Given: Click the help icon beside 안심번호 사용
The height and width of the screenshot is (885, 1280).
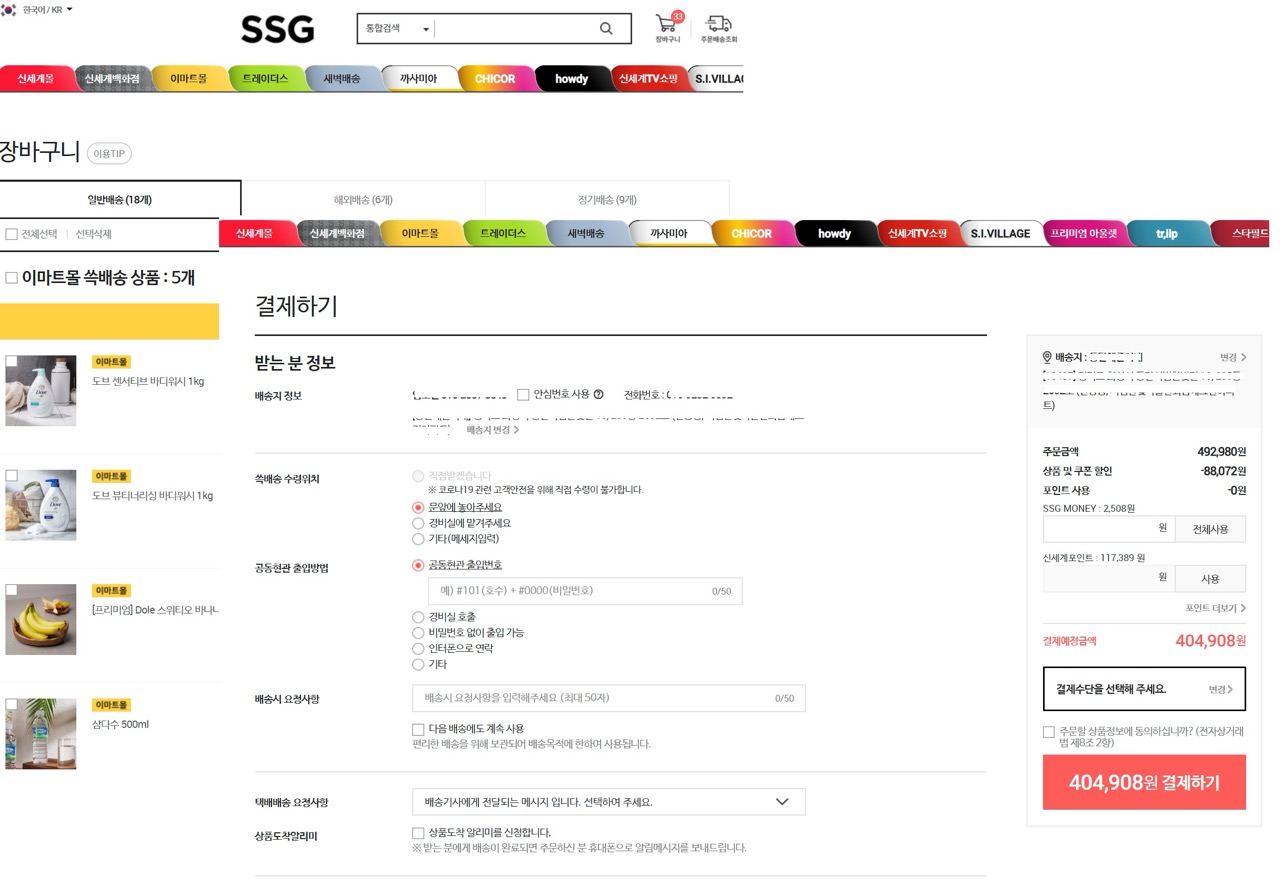Looking at the screenshot, I should coord(599,395).
